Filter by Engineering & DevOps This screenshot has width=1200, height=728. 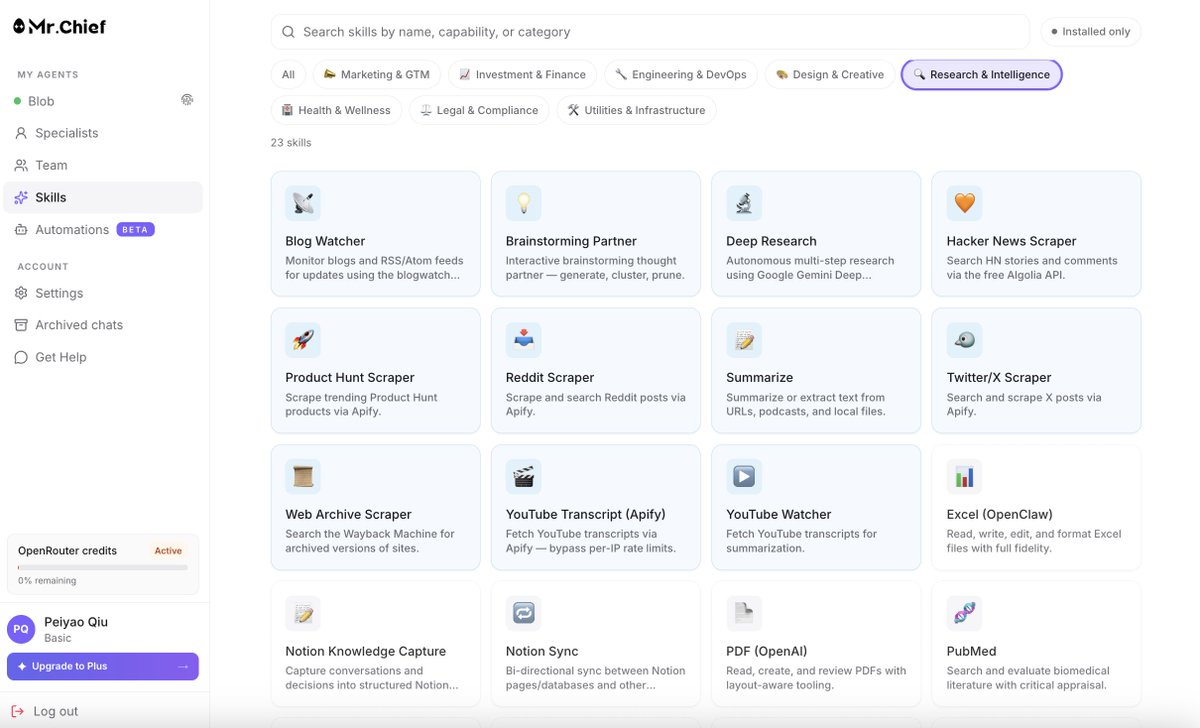click(x=681, y=75)
